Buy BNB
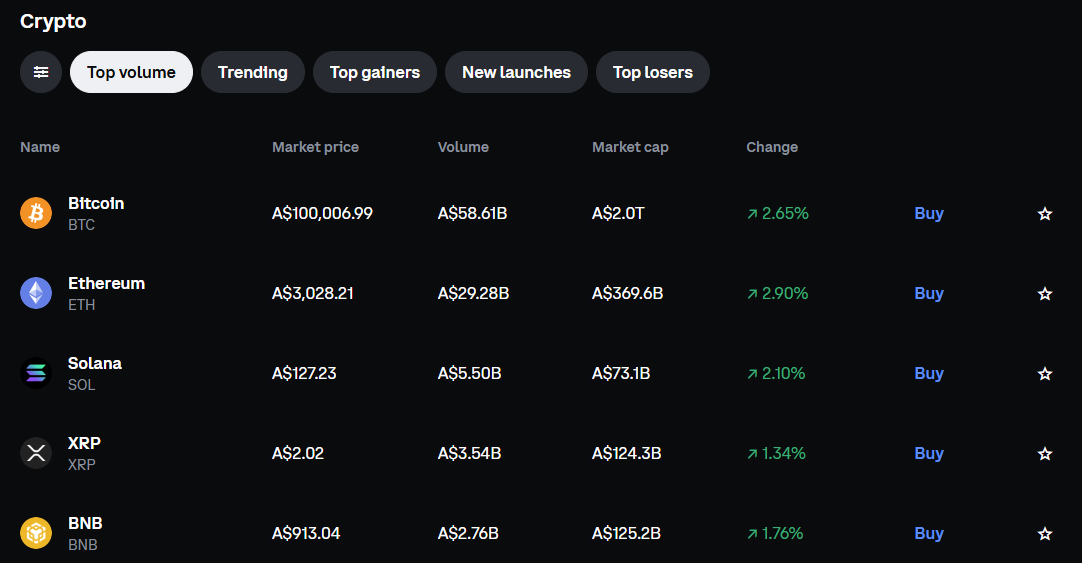Viewport: 1082px width, 563px height. 929,533
